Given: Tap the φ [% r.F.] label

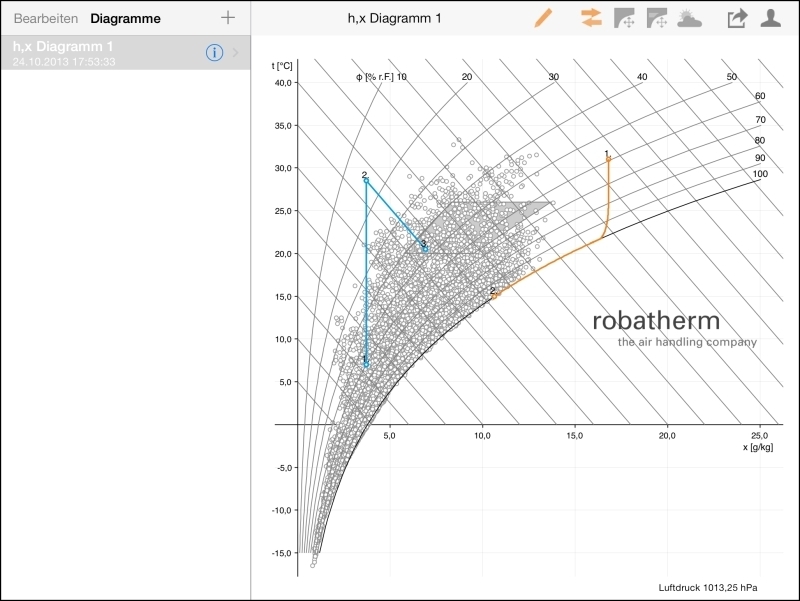Looking at the screenshot, I should click(x=375, y=77).
